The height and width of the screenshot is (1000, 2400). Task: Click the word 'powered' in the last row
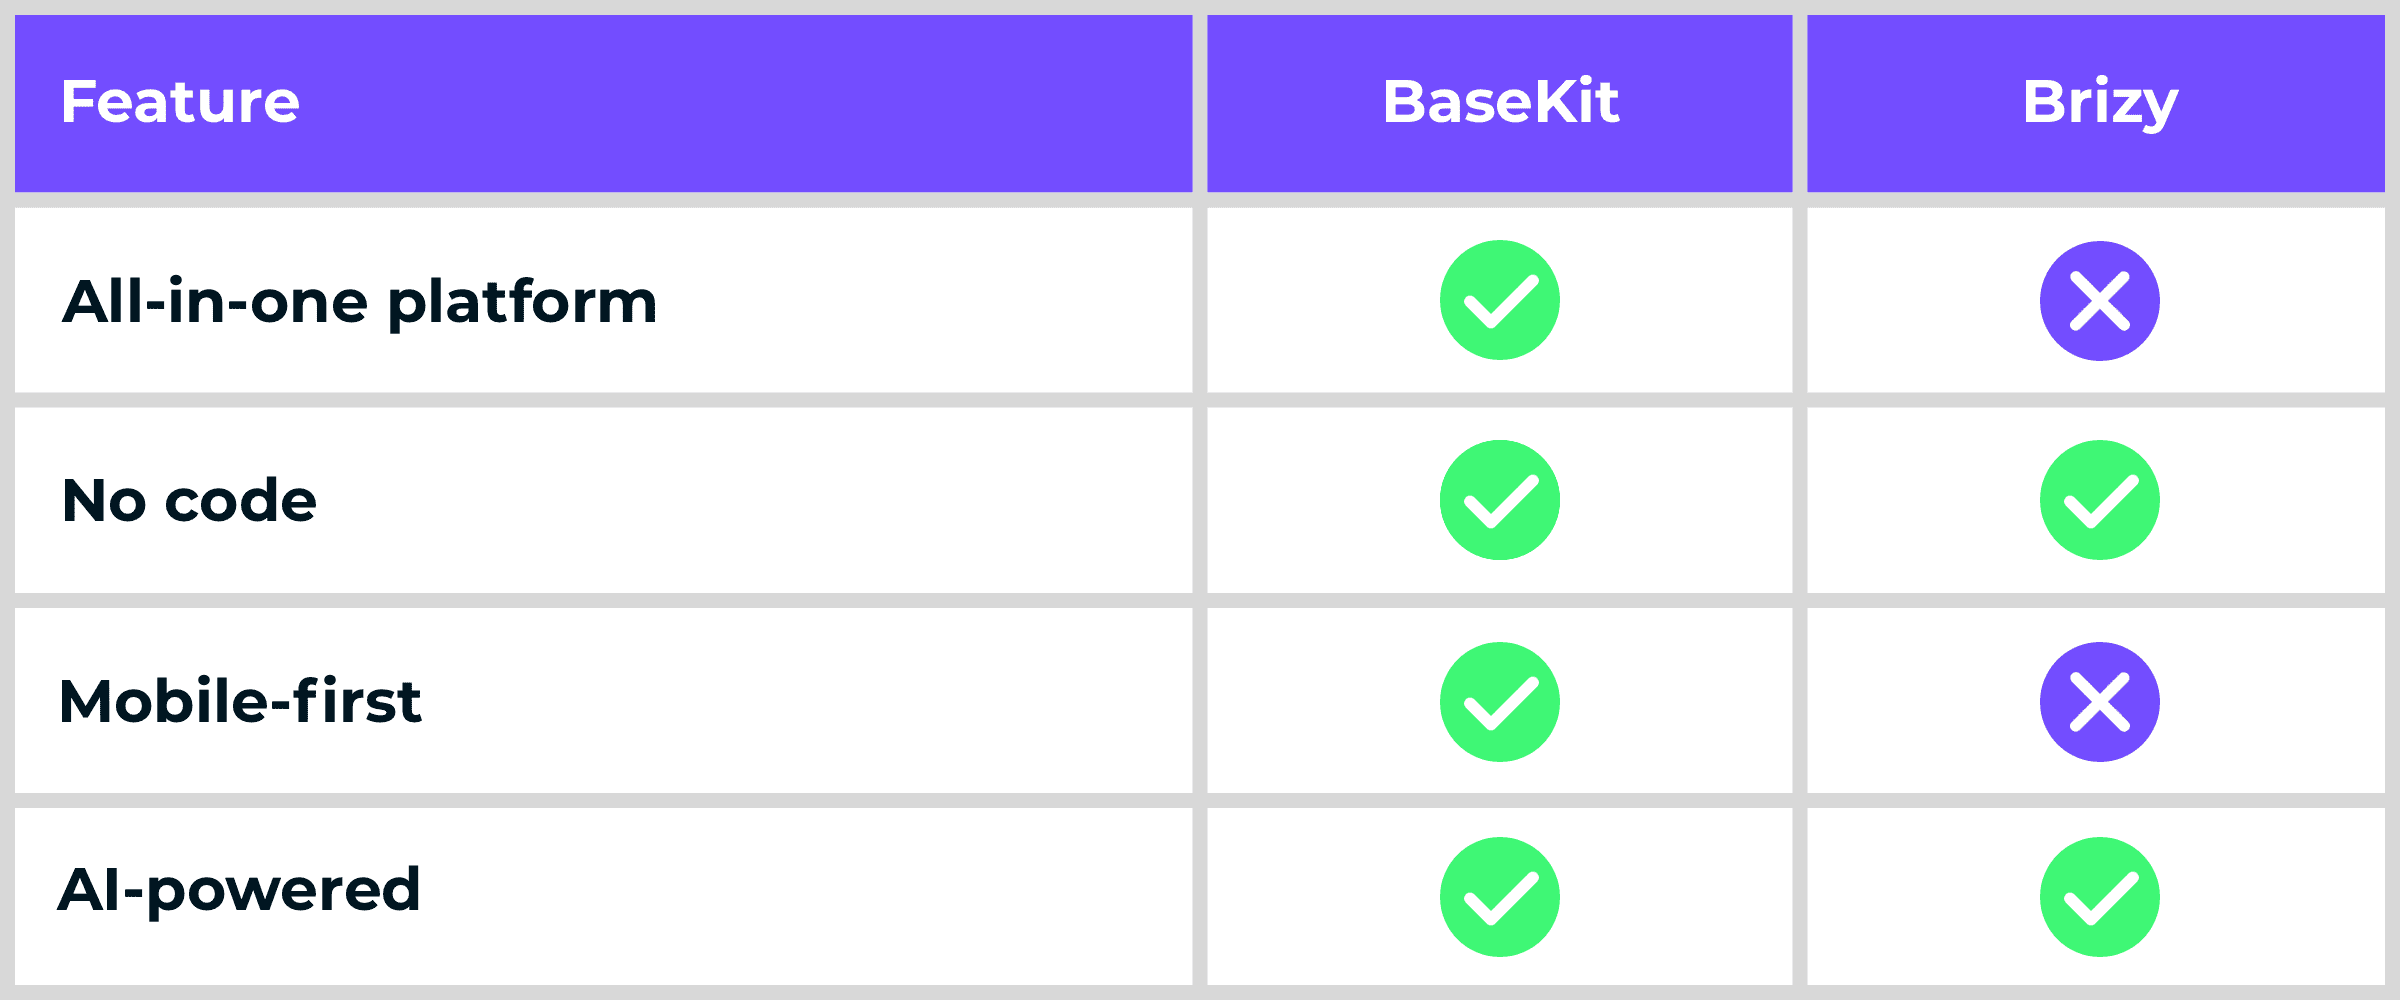point(283,891)
